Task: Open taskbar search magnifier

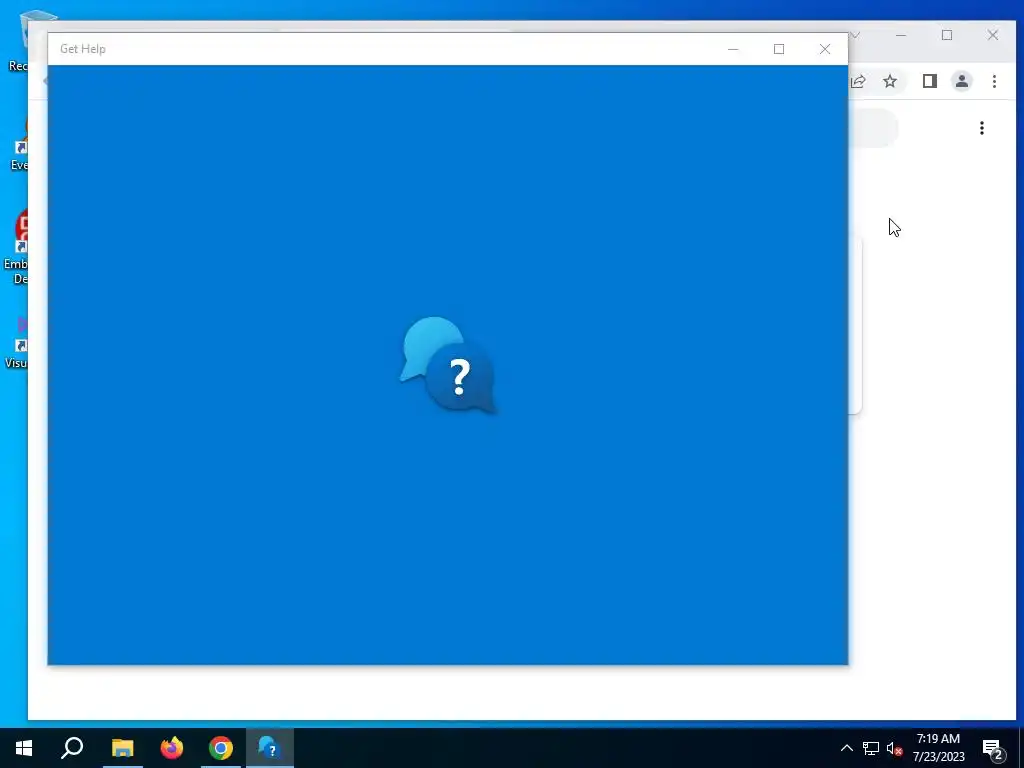Action: point(72,748)
